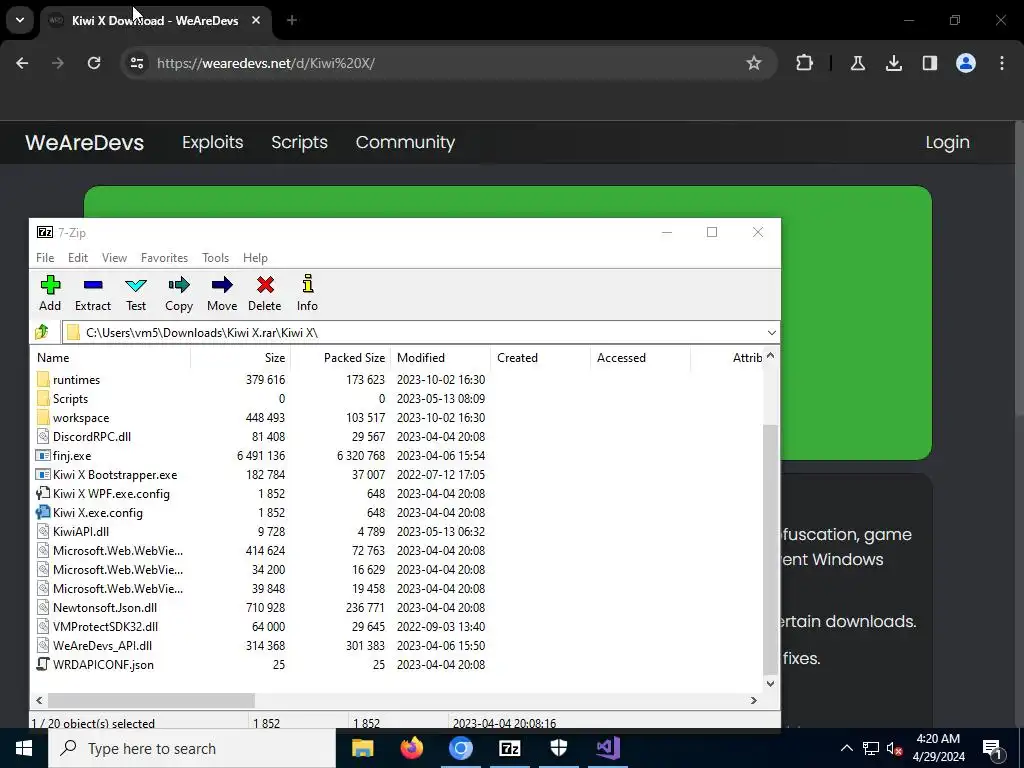This screenshot has height=768, width=1024.
Task: Select the finj.exe file icon
Action: [42, 456]
